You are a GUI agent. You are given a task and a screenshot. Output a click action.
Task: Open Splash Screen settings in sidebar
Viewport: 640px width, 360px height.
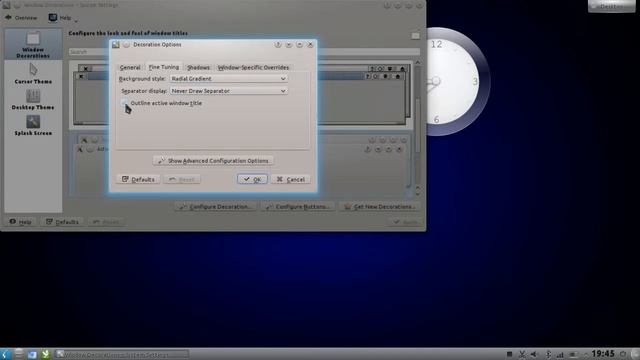[33, 125]
